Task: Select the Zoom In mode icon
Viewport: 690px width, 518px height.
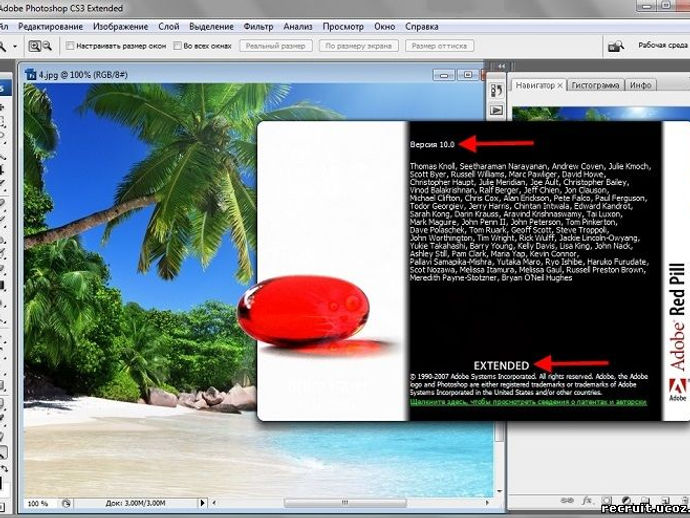Action: click(34, 46)
